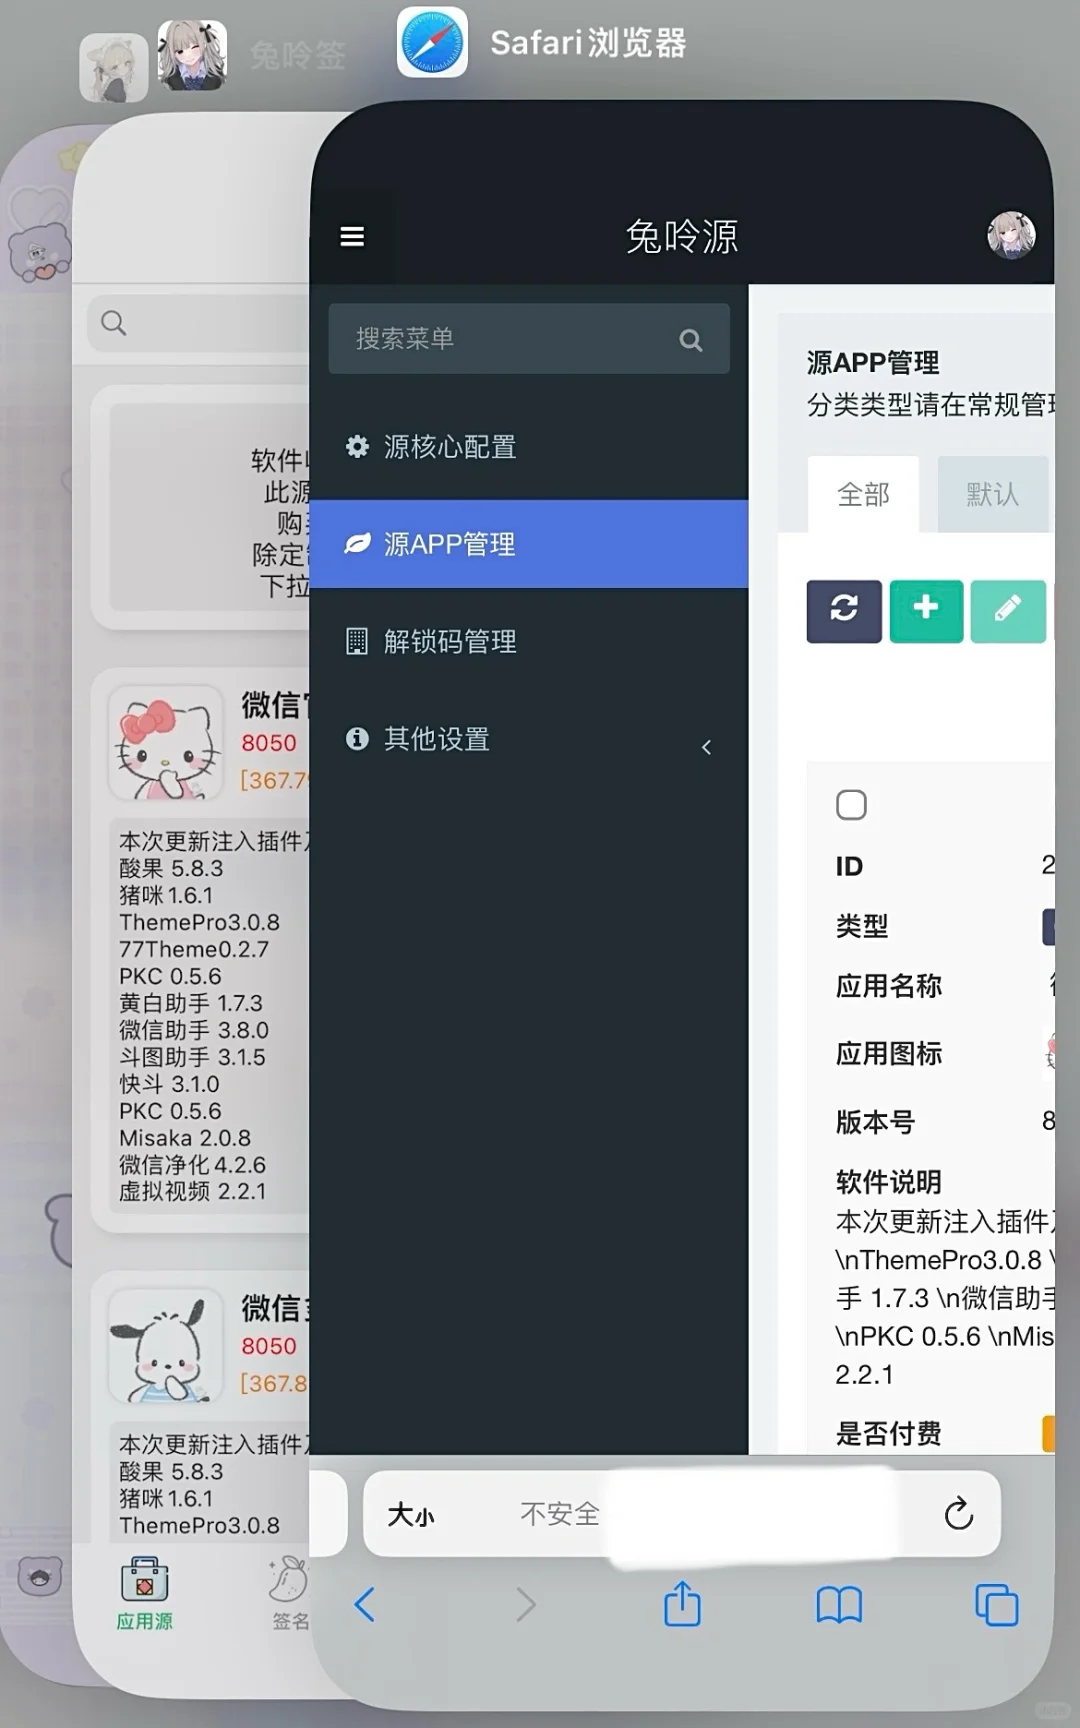The width and height of the screenshot is (1080, 1728).
Task: Open Safari bookmarks book icon
Action: pyautogui.click(x=839, y=1606)
